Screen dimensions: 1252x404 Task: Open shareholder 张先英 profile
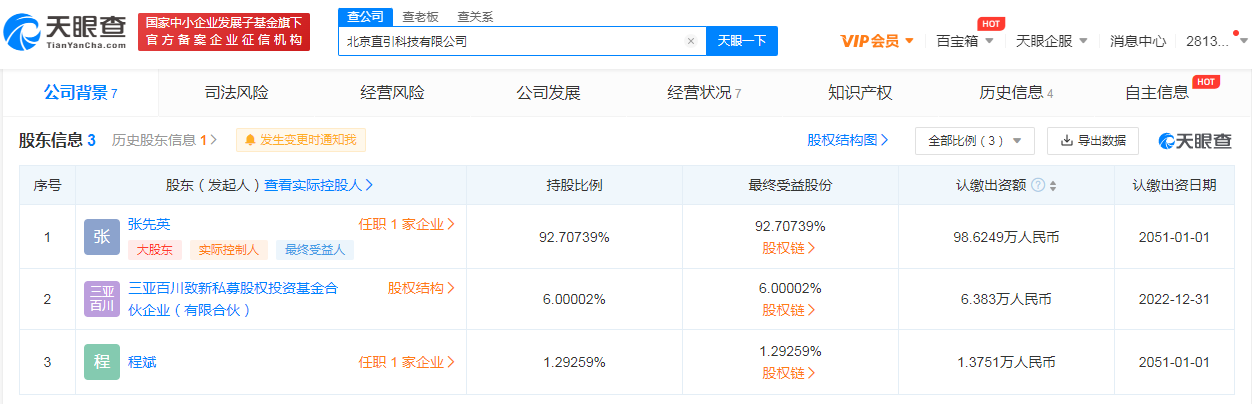[149, 224]
